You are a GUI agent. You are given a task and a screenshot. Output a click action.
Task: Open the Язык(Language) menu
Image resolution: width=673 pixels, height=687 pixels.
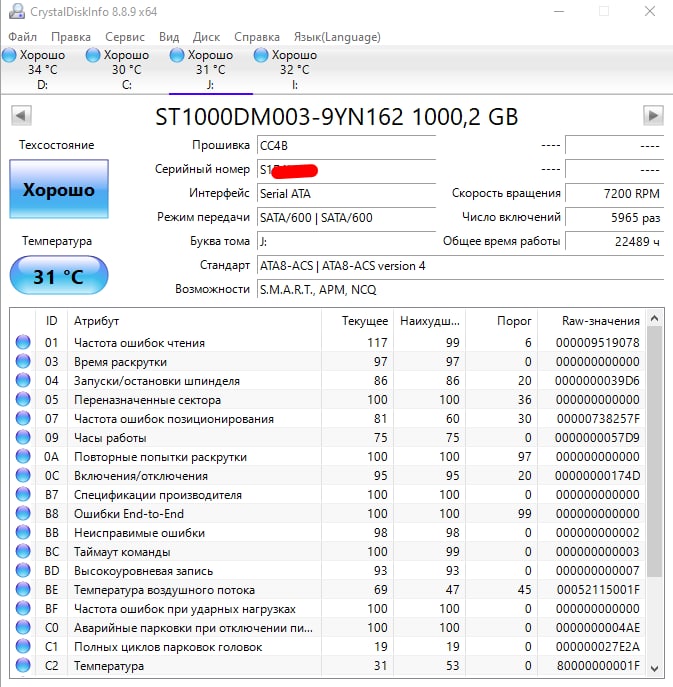[x=337, y=37]
